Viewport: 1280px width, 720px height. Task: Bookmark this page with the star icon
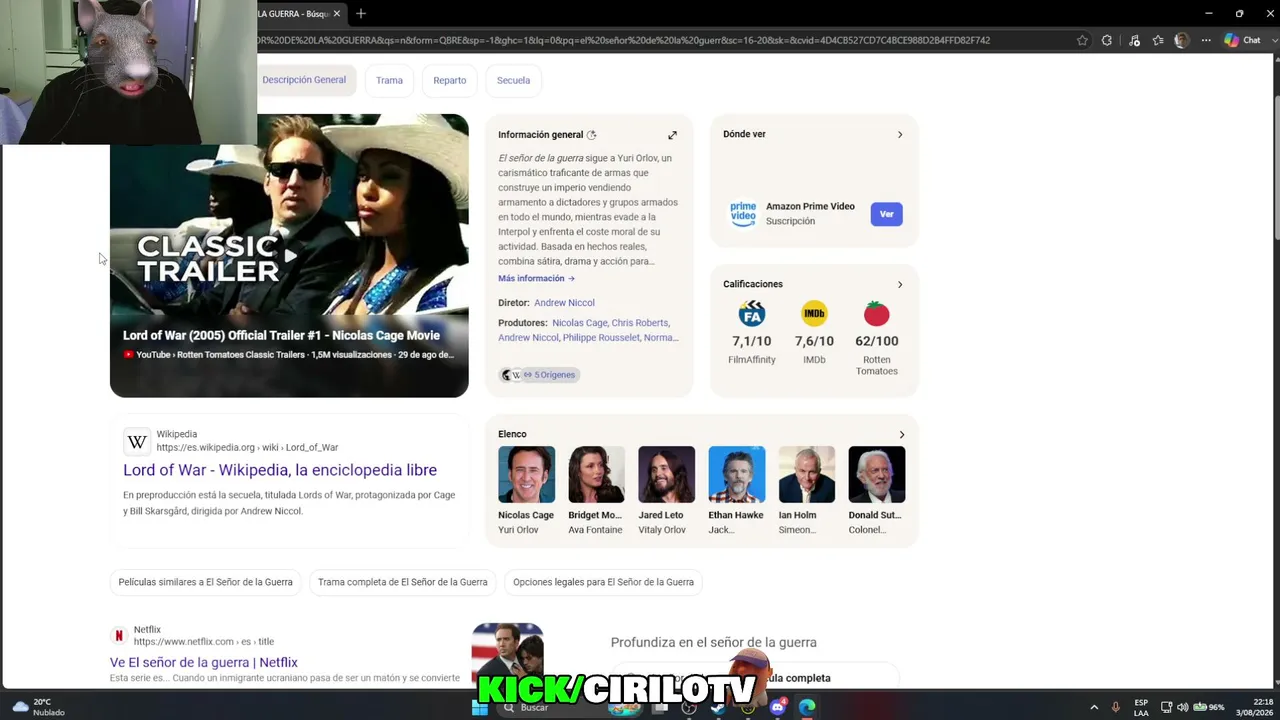pyautogui.click(x=1082, y=41)
